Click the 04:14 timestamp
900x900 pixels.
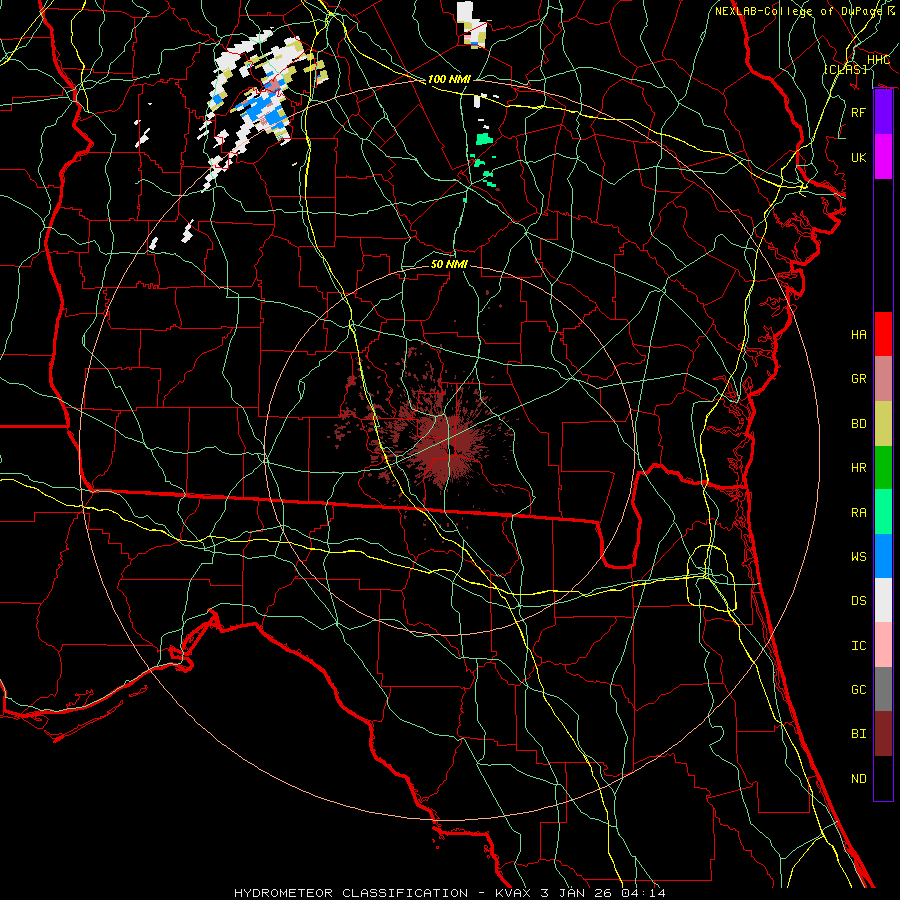[645, 893]
